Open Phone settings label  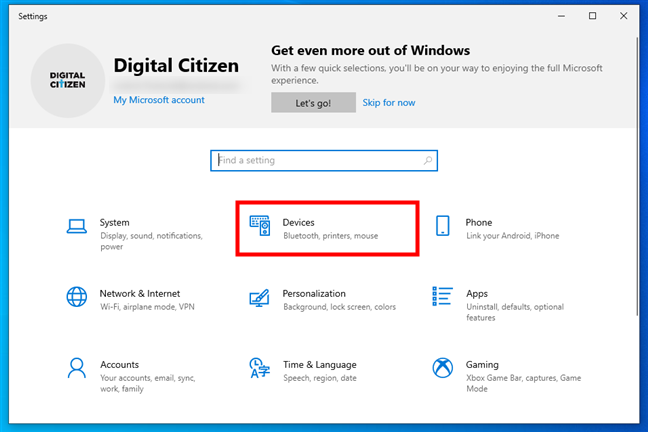pyautogui.click(x=479, y=222)
